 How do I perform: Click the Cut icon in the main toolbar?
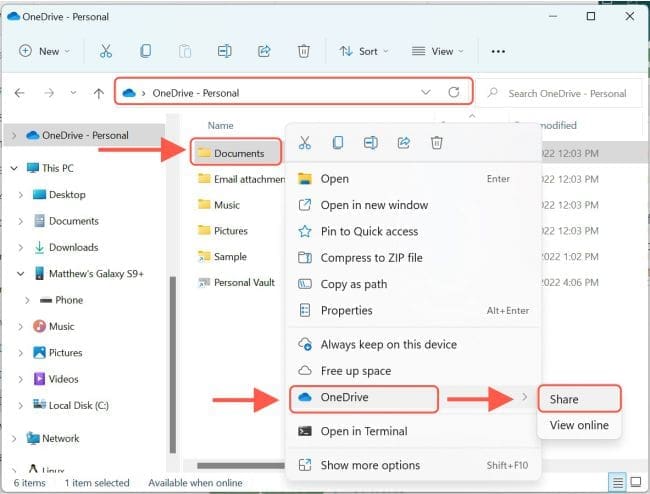coord(105,51)
